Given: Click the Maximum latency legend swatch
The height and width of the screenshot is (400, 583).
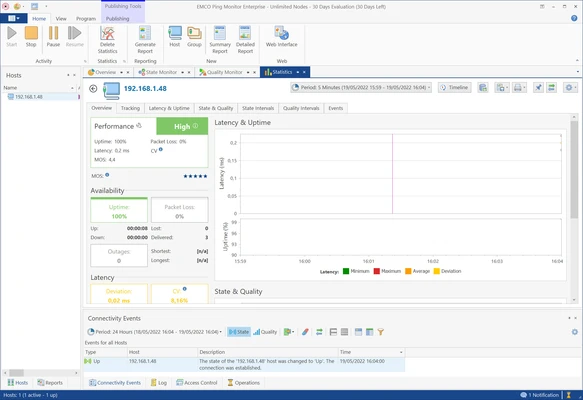Looking at the screenshot, I should (x=377, y=271).
